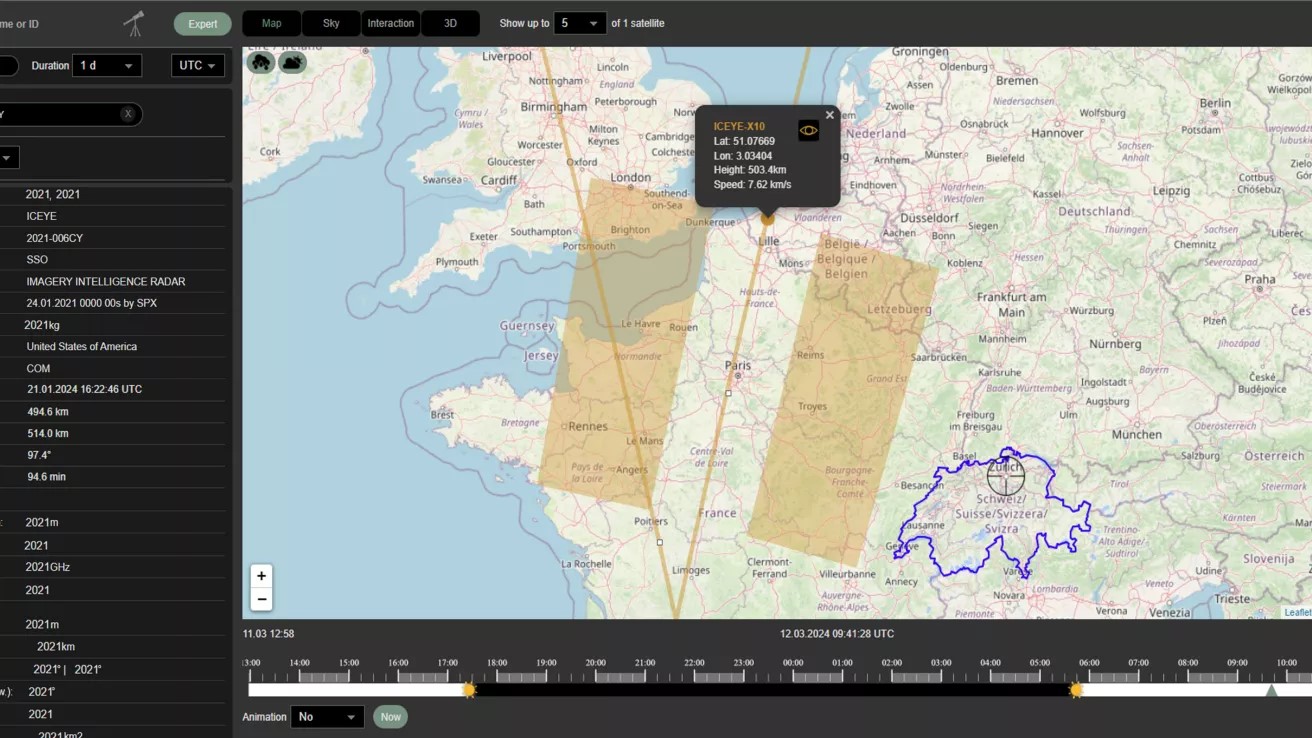
Task: Click the 00:00 position on the timeline bar
Action: click(793, 690)
